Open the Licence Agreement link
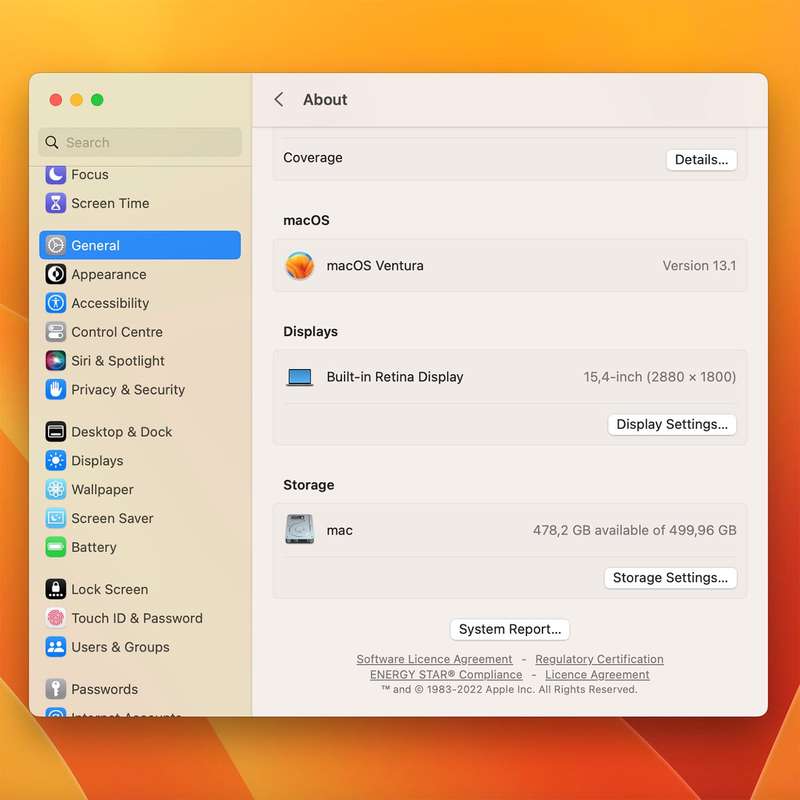 597,674
